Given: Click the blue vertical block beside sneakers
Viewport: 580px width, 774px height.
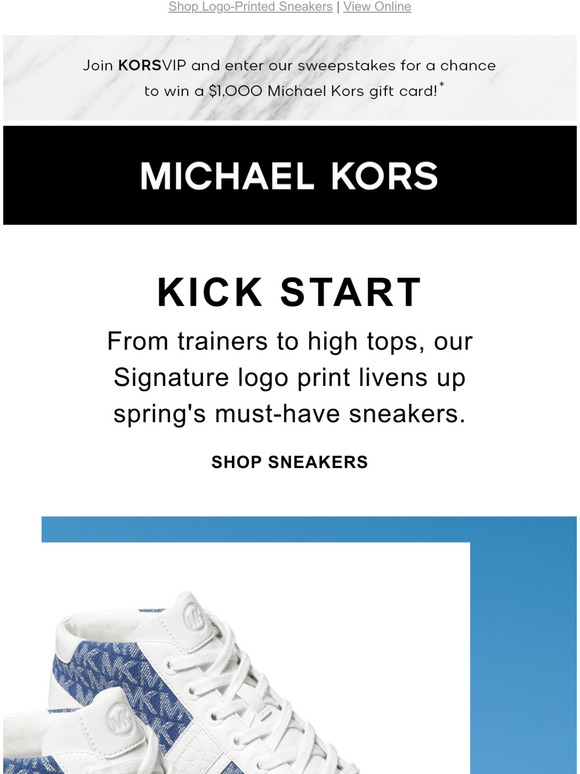Looking at the screenshot, I should [523, 658].
